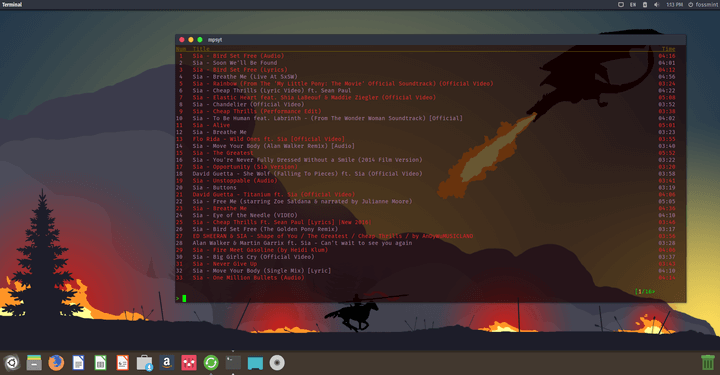Open the Files manager dock icon
The height and width of the screenshot is (375, 720).
pos(34,363)
